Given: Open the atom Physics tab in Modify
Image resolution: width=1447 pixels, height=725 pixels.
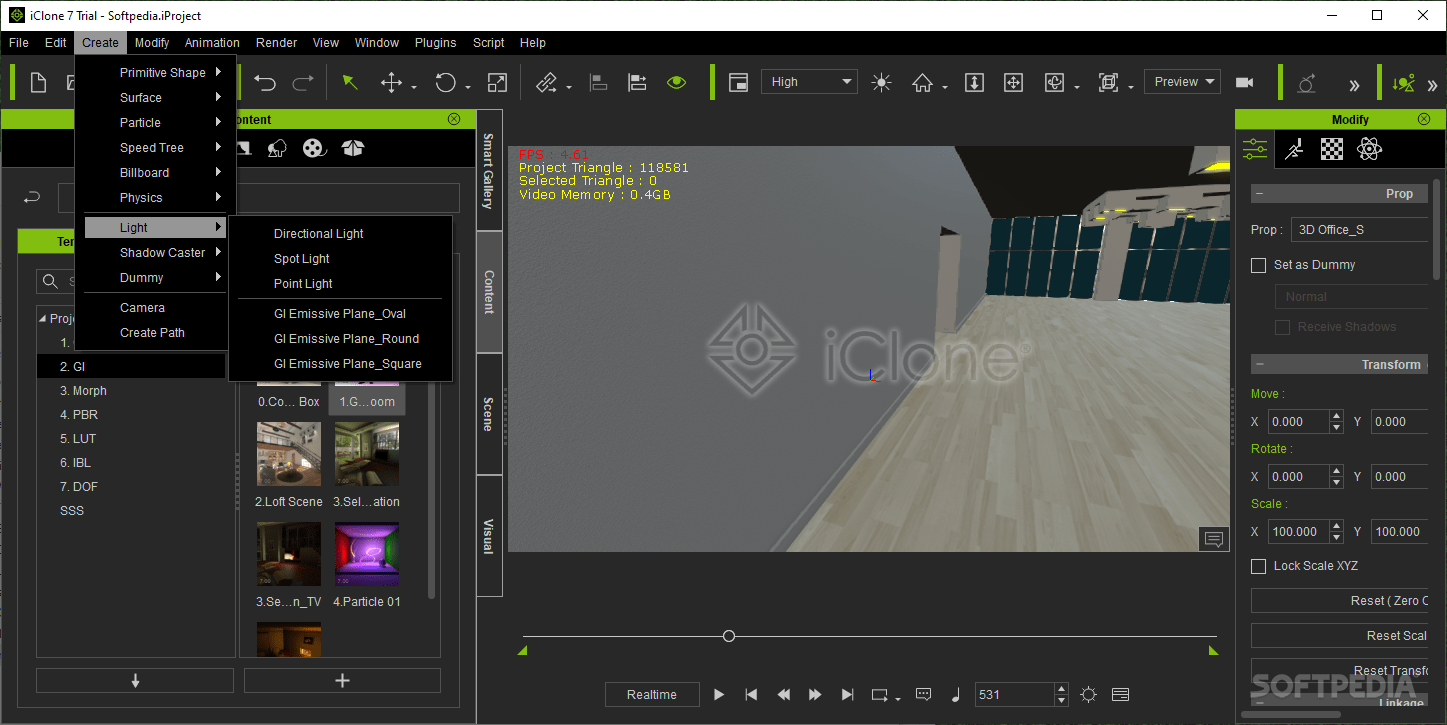Looking at the screenshot, I should 1369,149.
